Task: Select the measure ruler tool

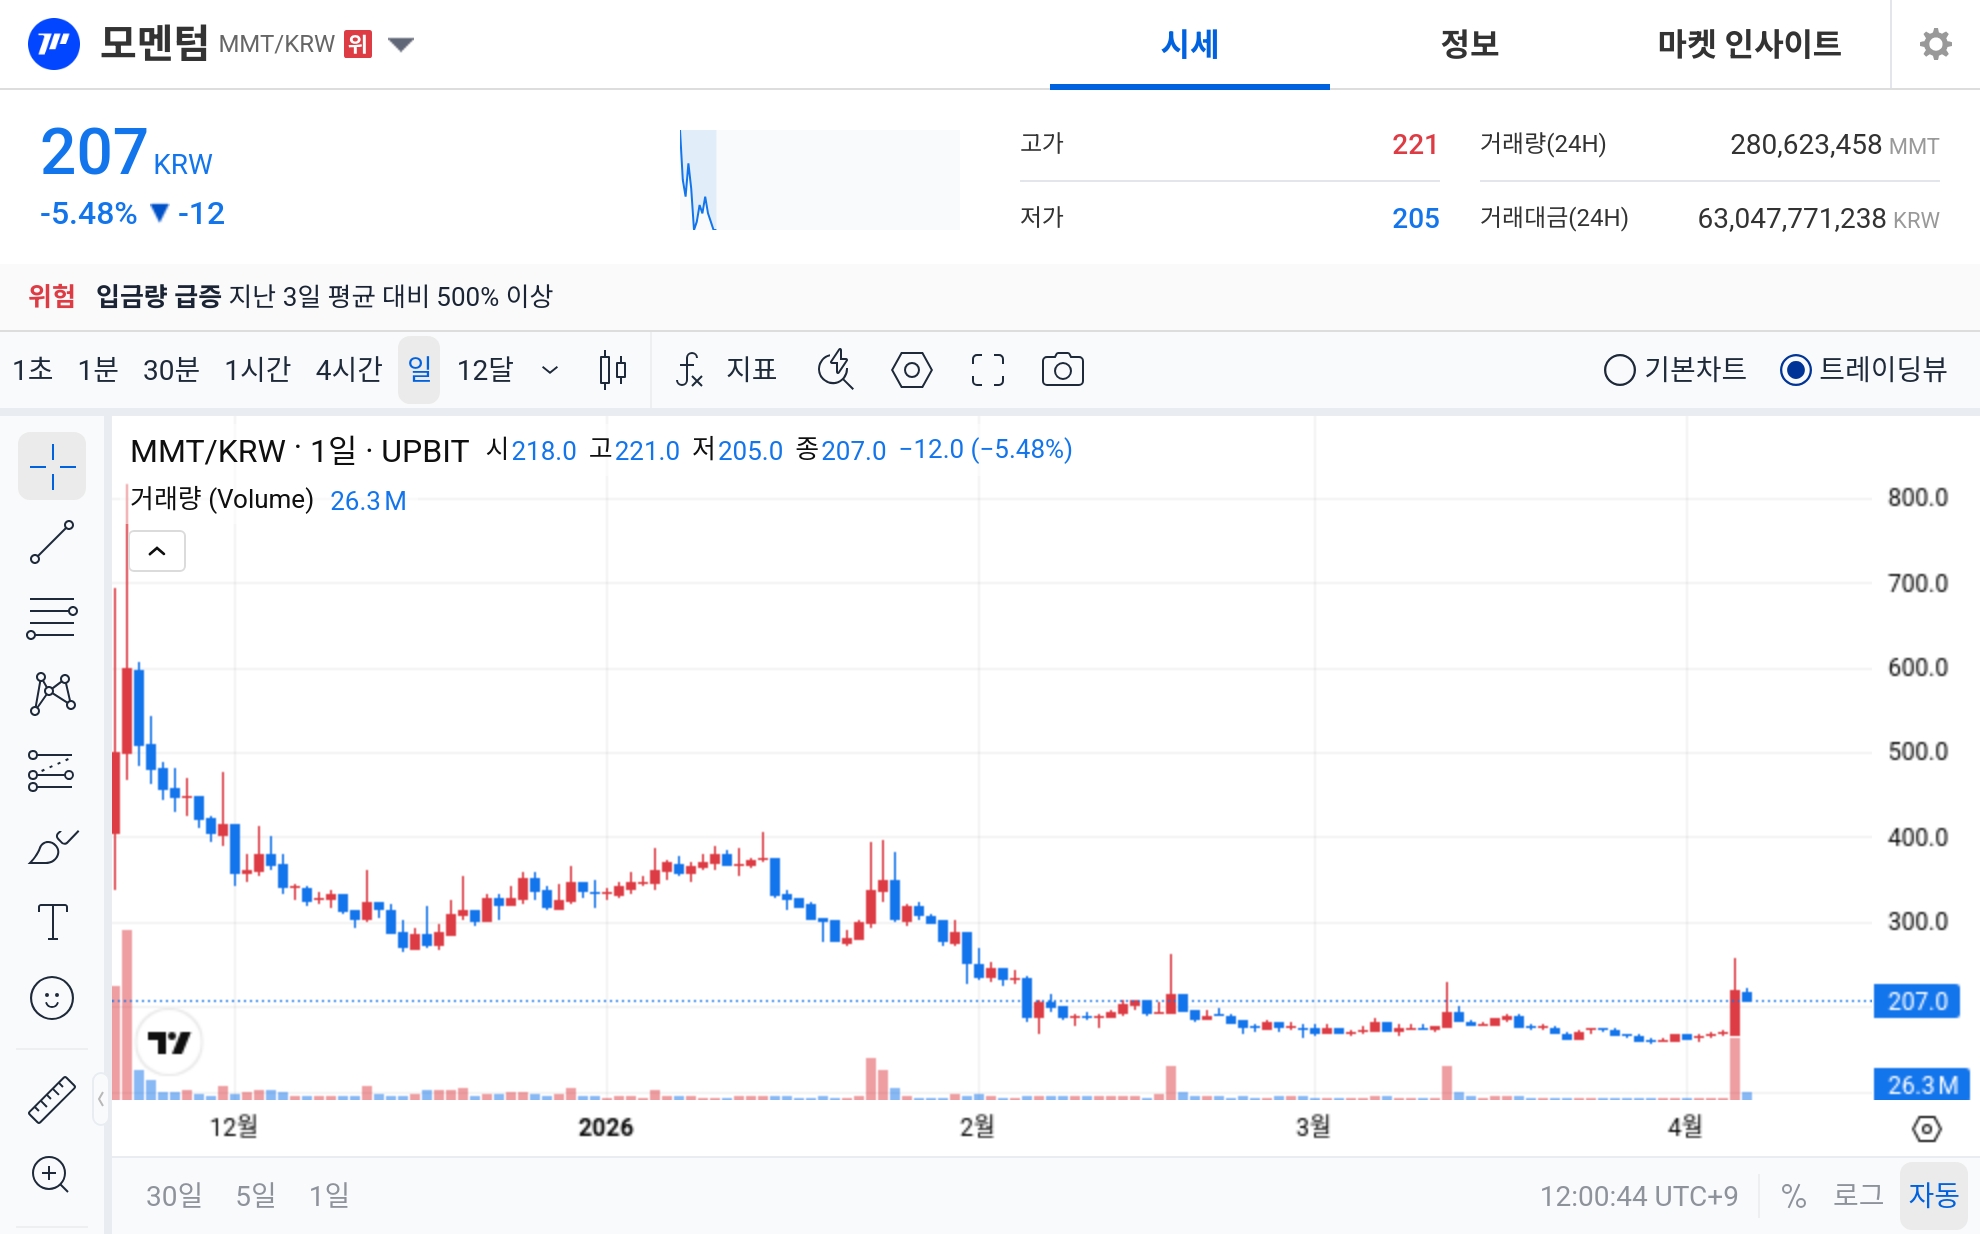Action: pos(52,1097)
